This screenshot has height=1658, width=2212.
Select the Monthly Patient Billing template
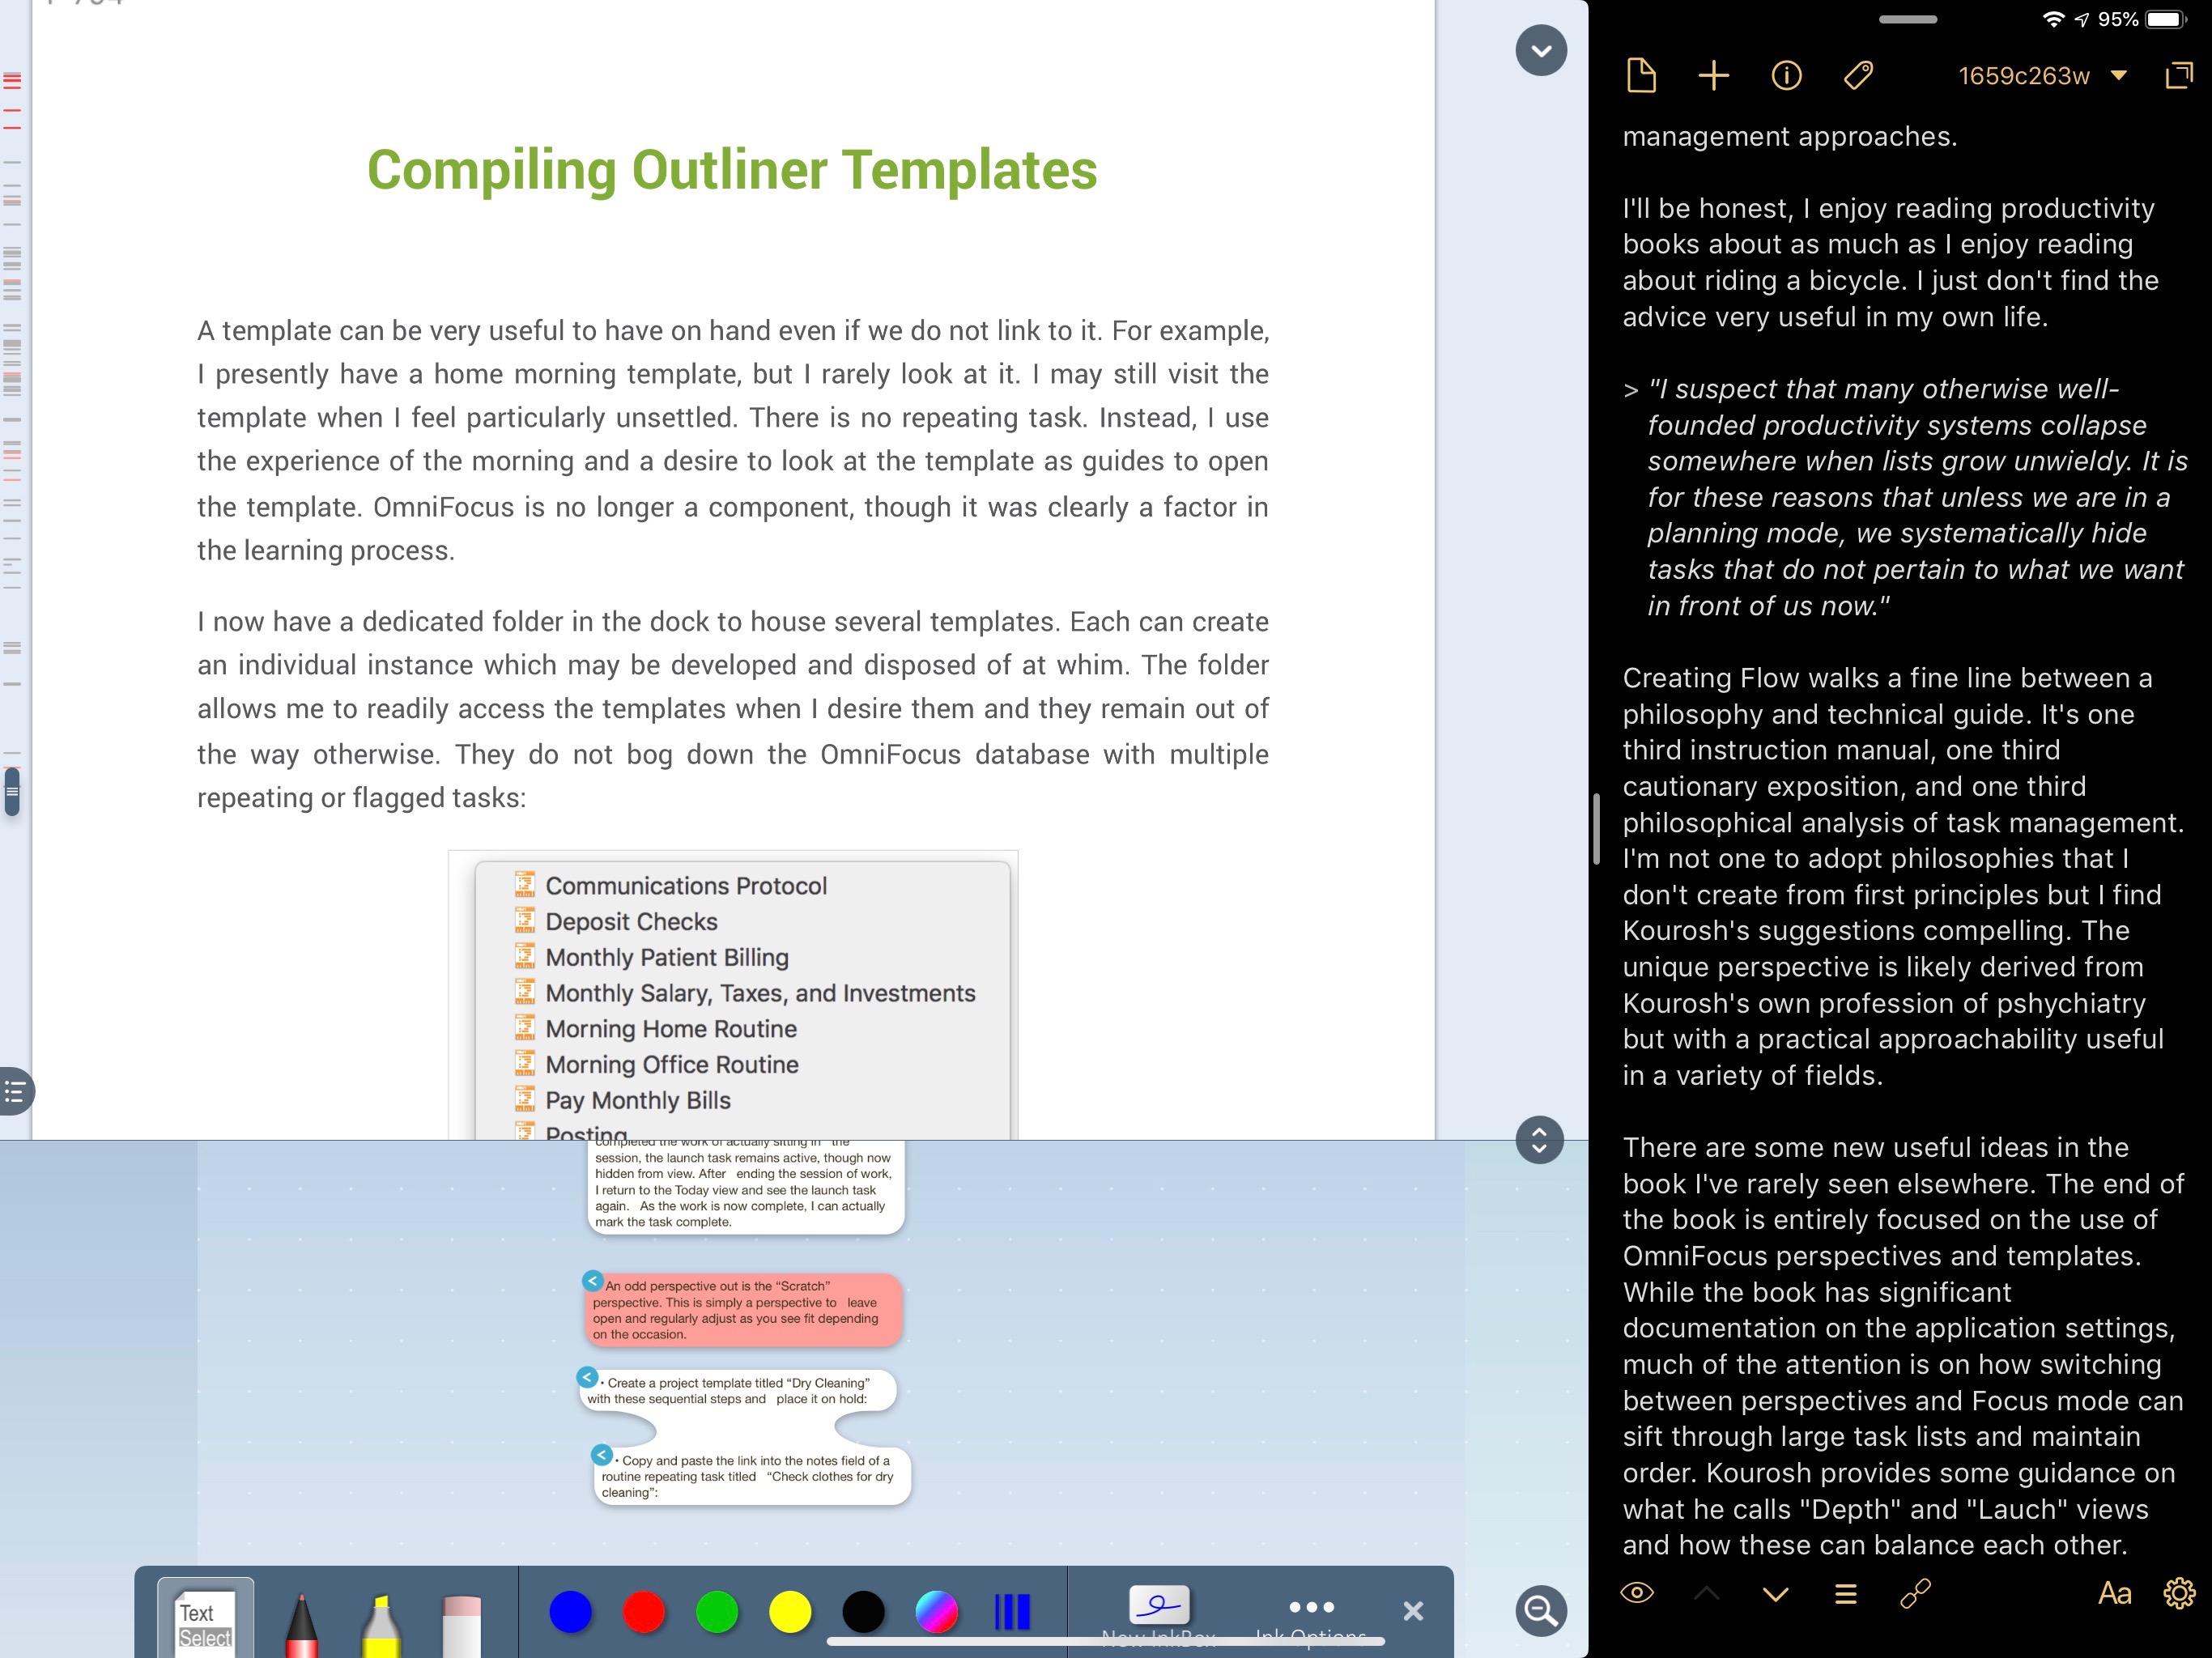pyautogui.click(x=667, y=956)
